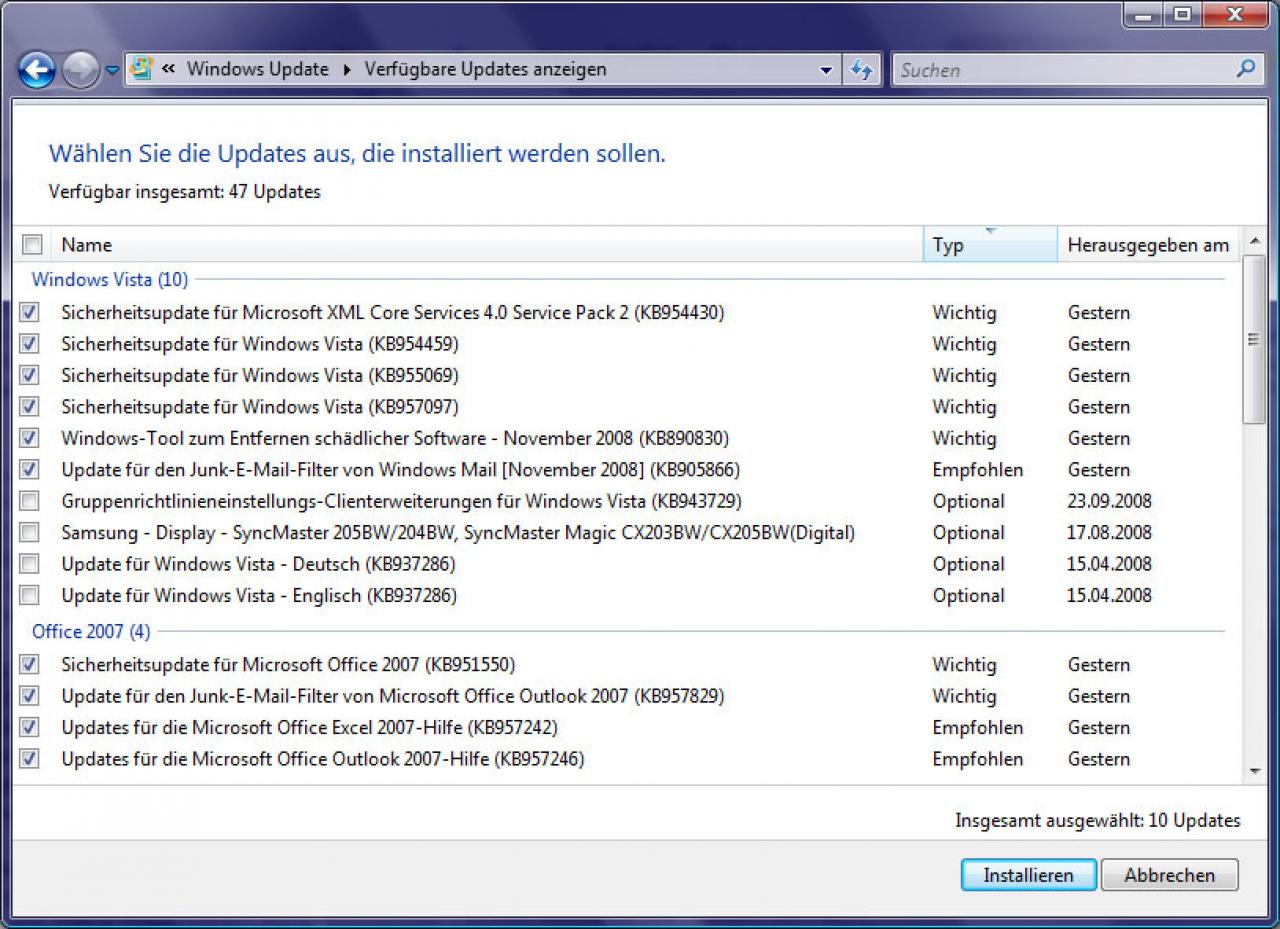Sort by Herausgegeben am column header
The width and height of the screenshot is (1280, 929).
click(1148, 245)
